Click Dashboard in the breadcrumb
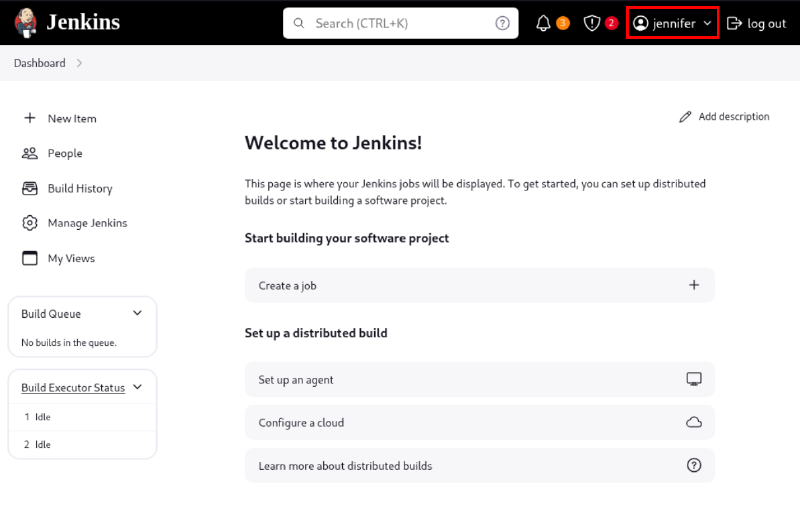 coord(40,63)
